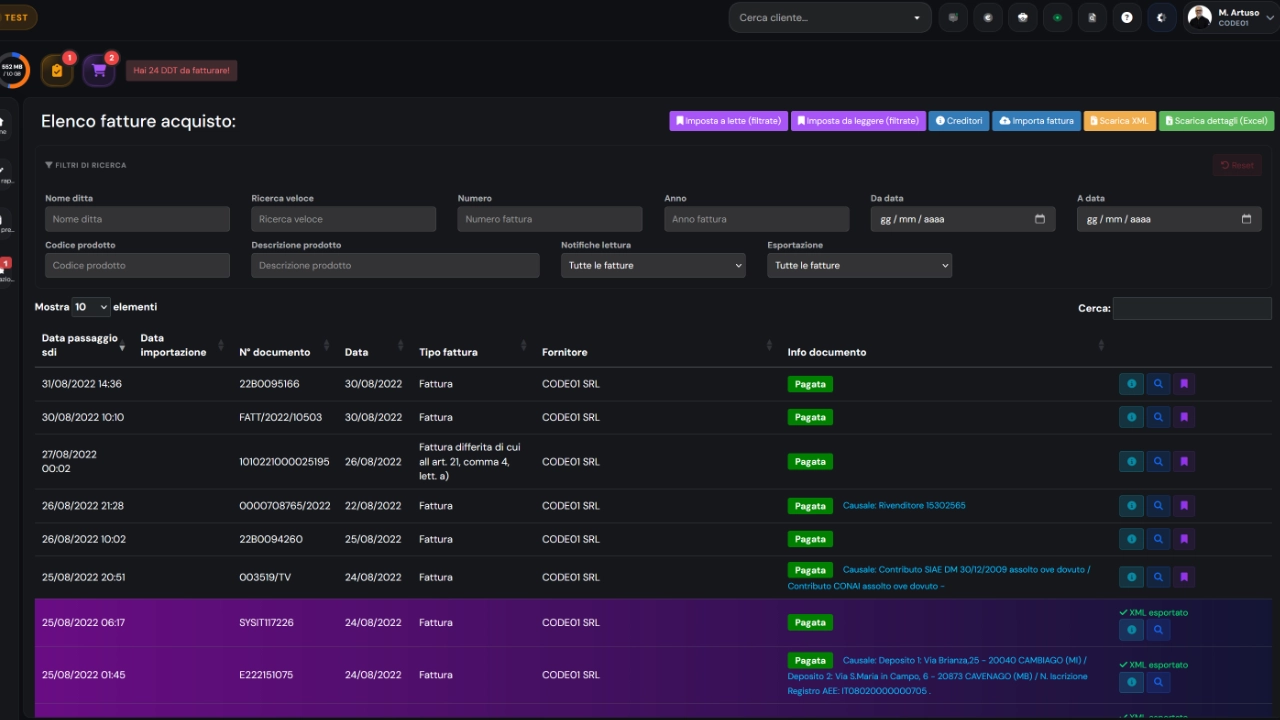Image resolution: width=1280 pixels, height=720 pixels.
Task: Click the green status dot icon
Action: [1057, 17]
